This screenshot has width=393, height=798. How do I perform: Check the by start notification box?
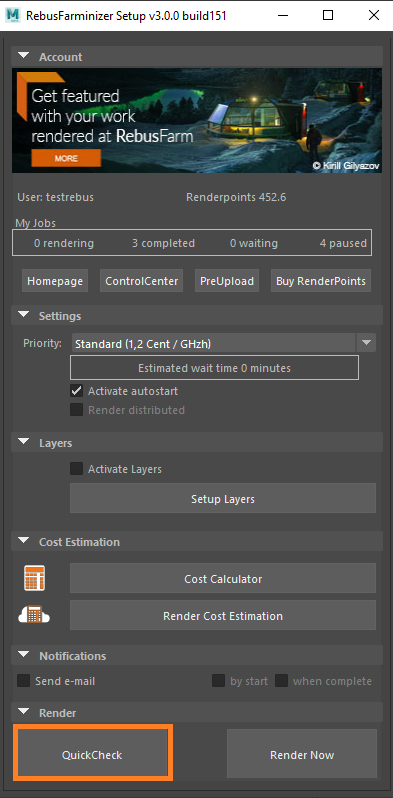click(218, 681)
